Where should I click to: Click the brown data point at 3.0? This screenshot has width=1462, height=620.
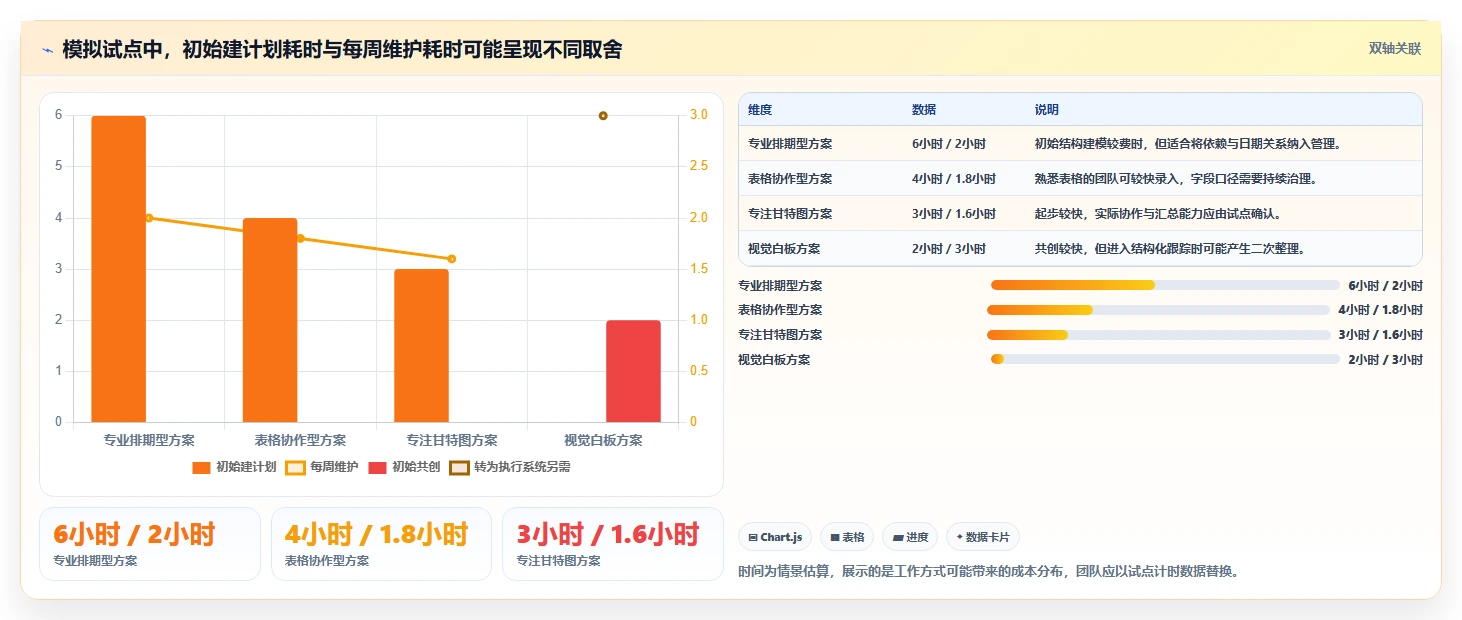point(603,116)
